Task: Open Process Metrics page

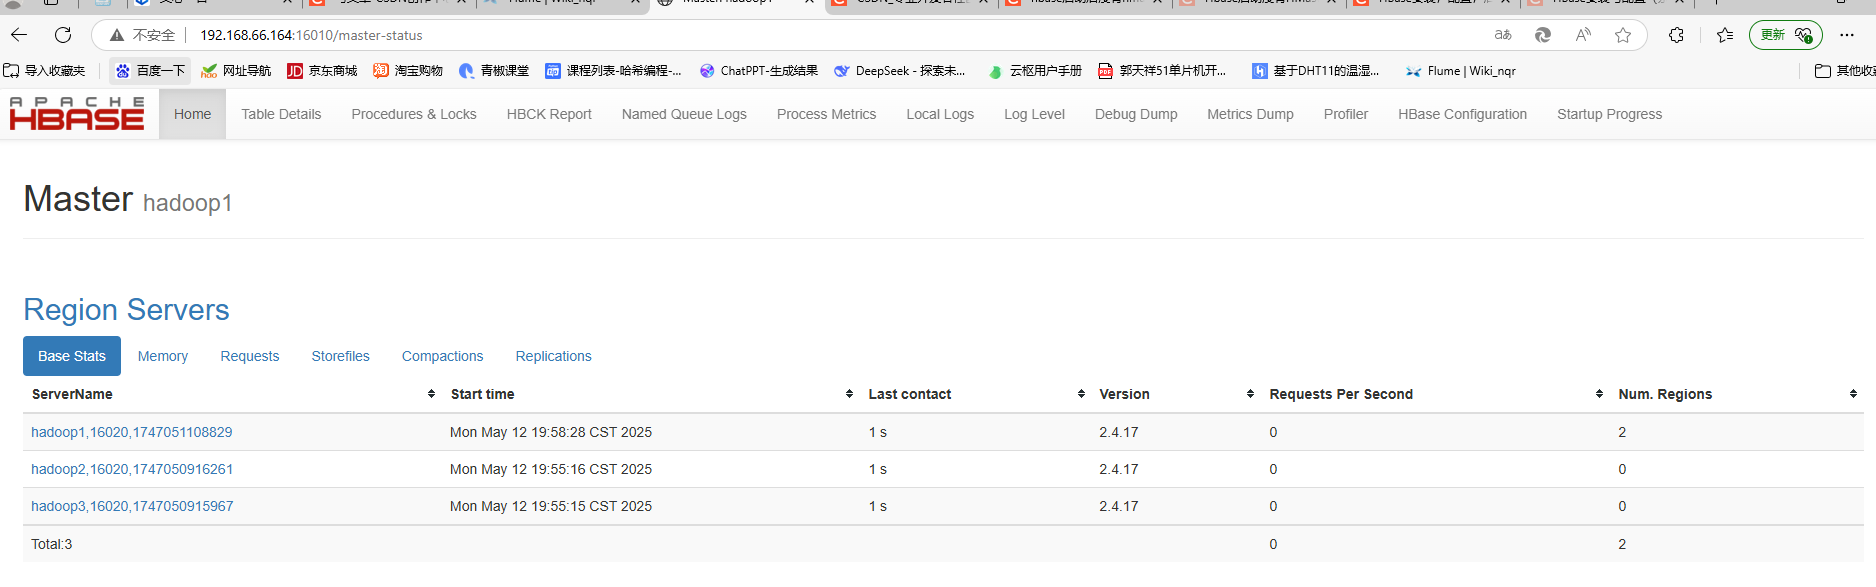Action: coord(826,114)
